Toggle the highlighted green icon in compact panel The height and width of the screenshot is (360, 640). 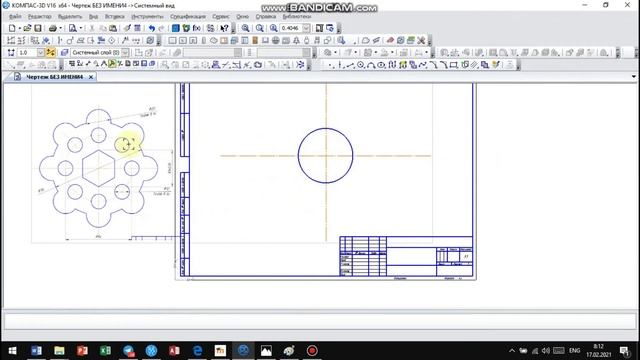[112, 64]
